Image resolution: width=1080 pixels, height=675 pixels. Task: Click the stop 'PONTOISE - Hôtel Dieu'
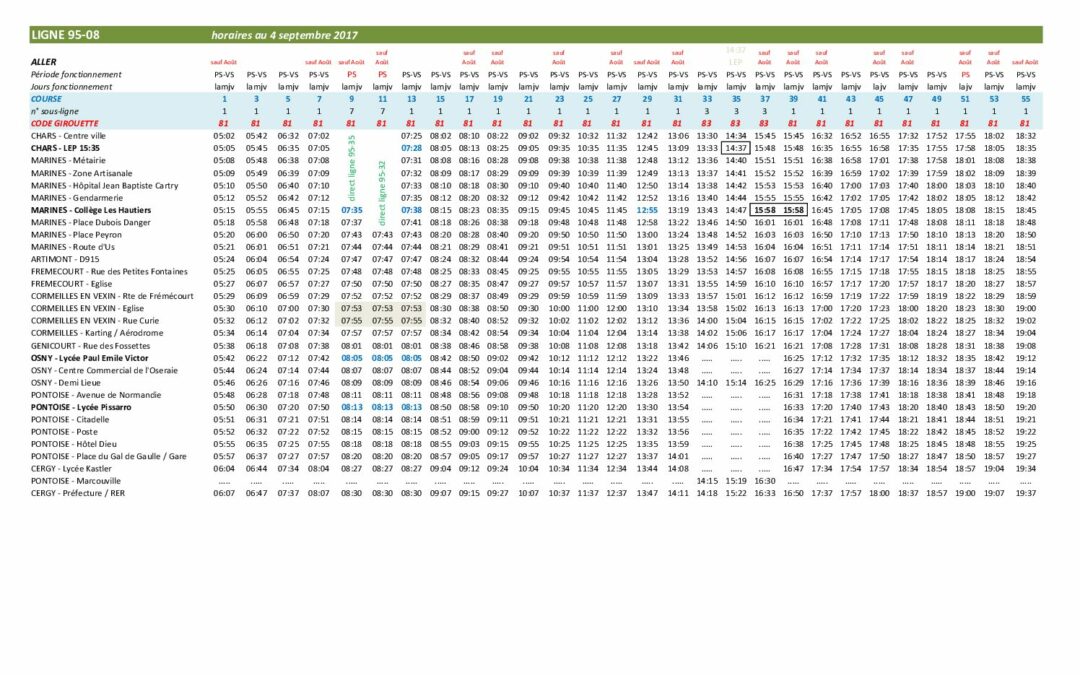coord(74,444)
